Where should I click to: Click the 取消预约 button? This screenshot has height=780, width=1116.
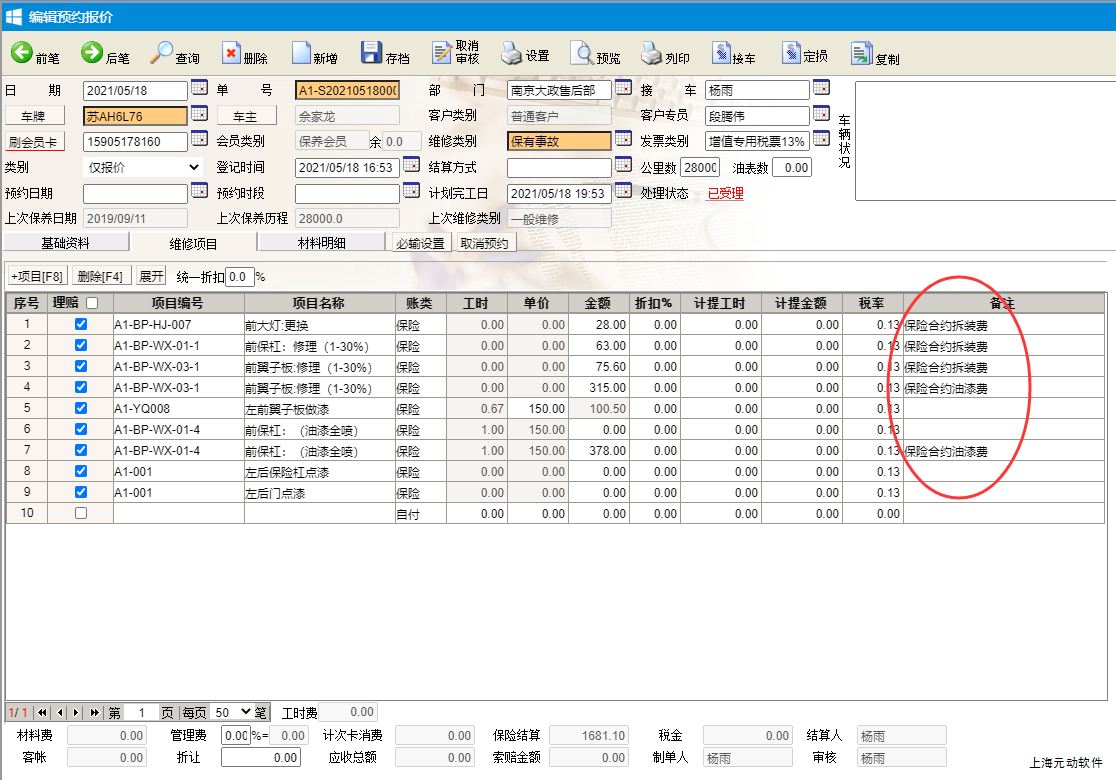coord(484,243)
